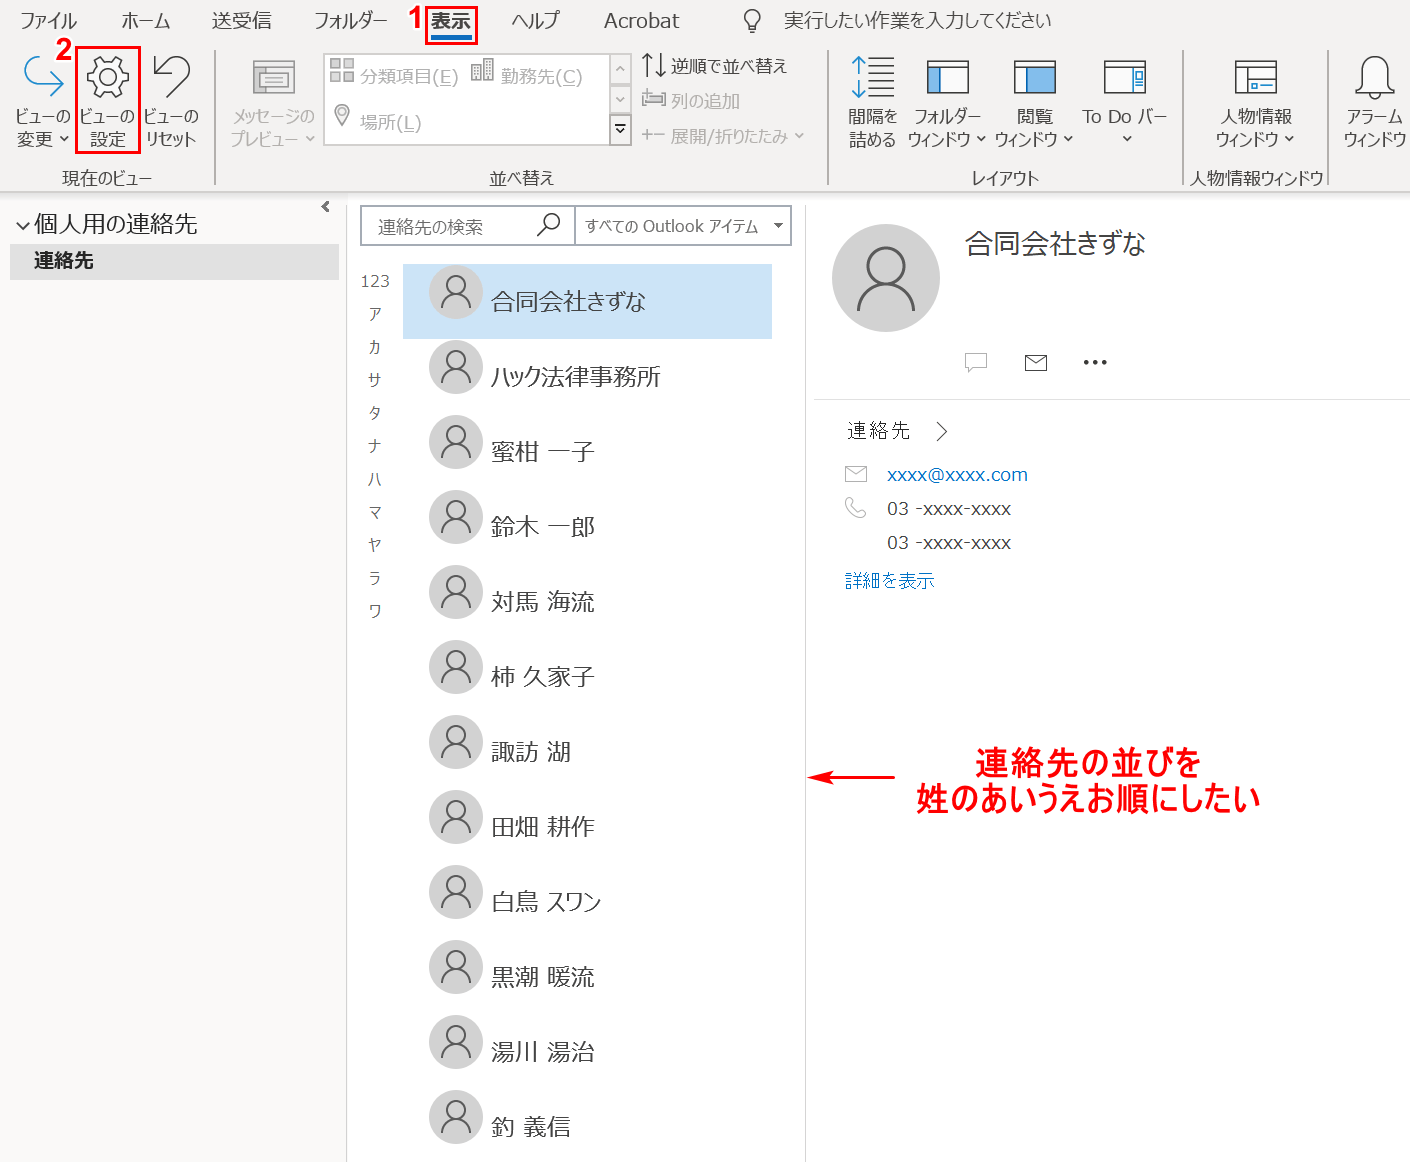The image size is (1410, 1162).
Task: Select contact 鈴木 一郎
Action: (587, 526)
